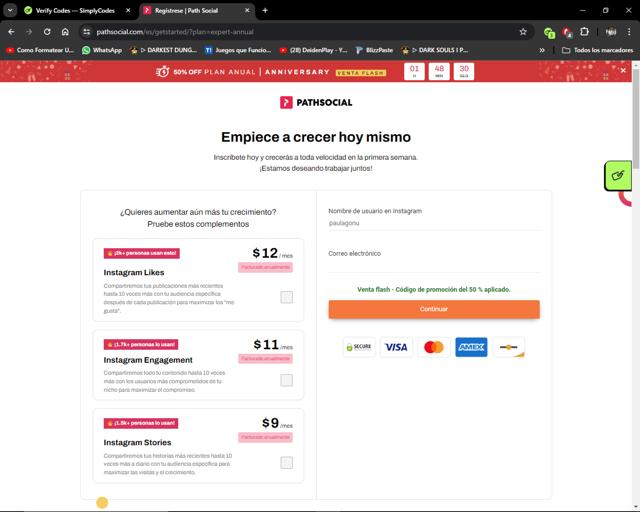The image size is (640, 512).
Task: Switch to Regístrese Path Social tab
Action: click(x=197, y=11)
